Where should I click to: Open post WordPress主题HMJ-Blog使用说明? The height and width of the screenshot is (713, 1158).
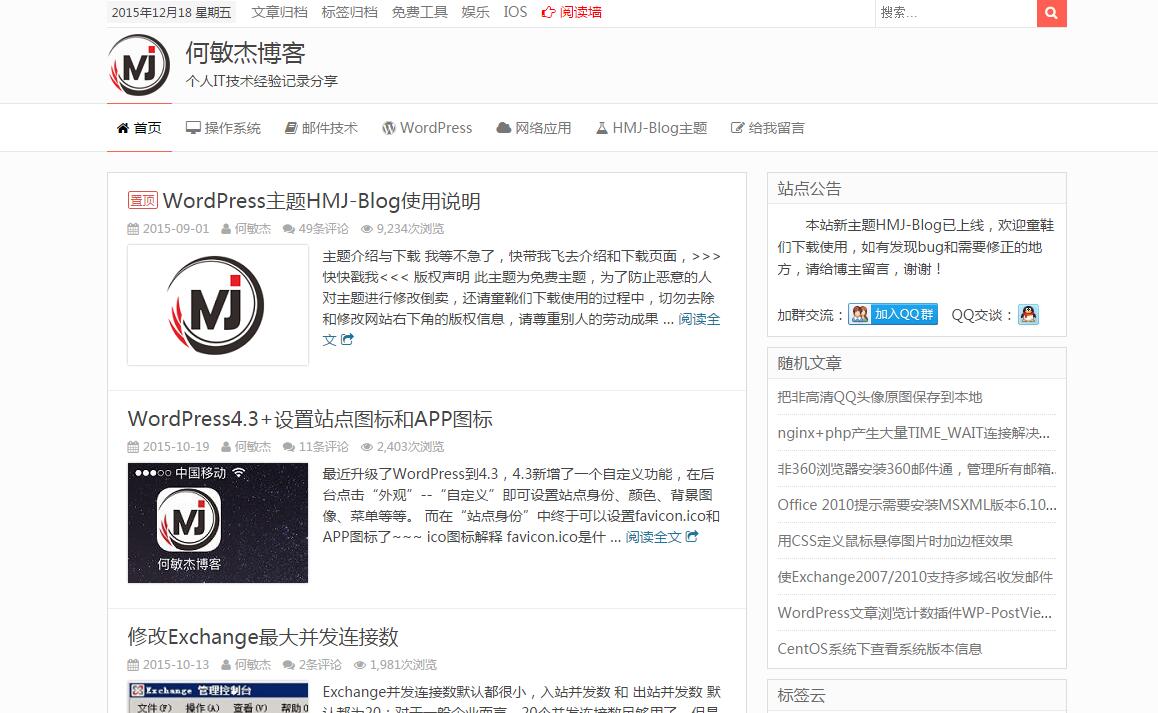321,201
